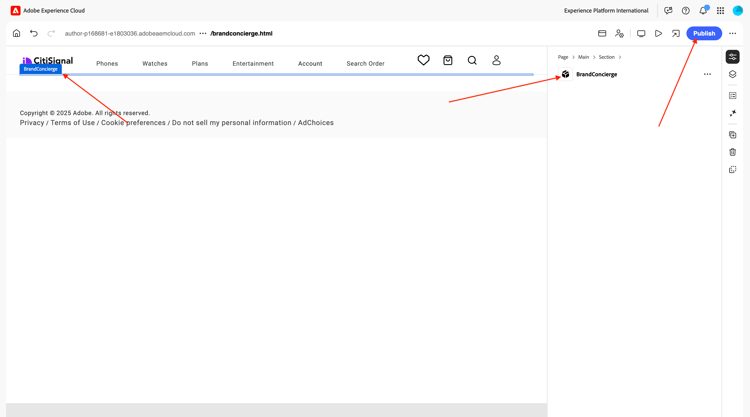This screenshot has height=417, width=750.
Task: Open the more options menu beside Publish
Action: pyautogui.click(x=732, y=33)
